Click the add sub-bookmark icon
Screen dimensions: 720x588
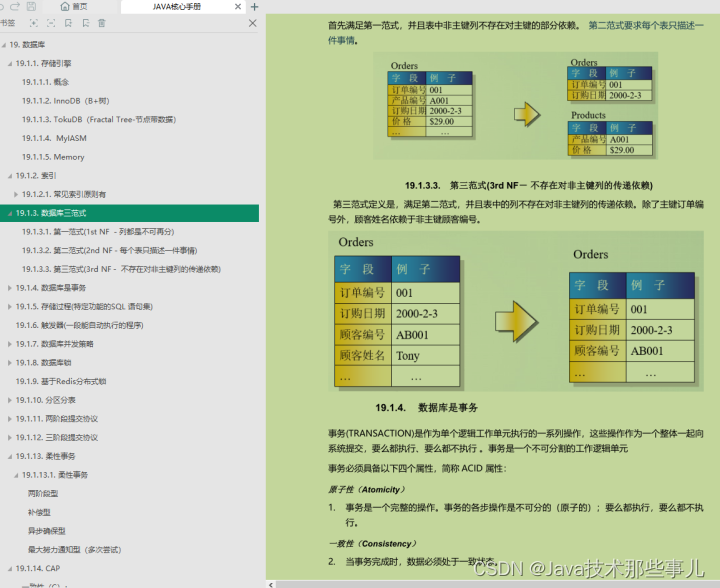pos(85,23)
